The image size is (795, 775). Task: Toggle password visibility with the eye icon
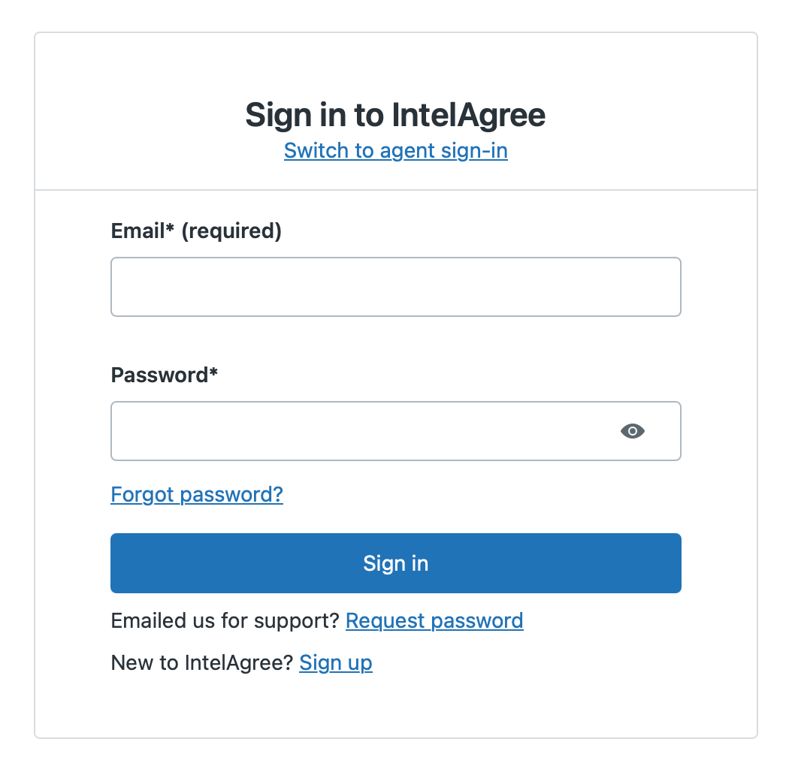[632, 431]
